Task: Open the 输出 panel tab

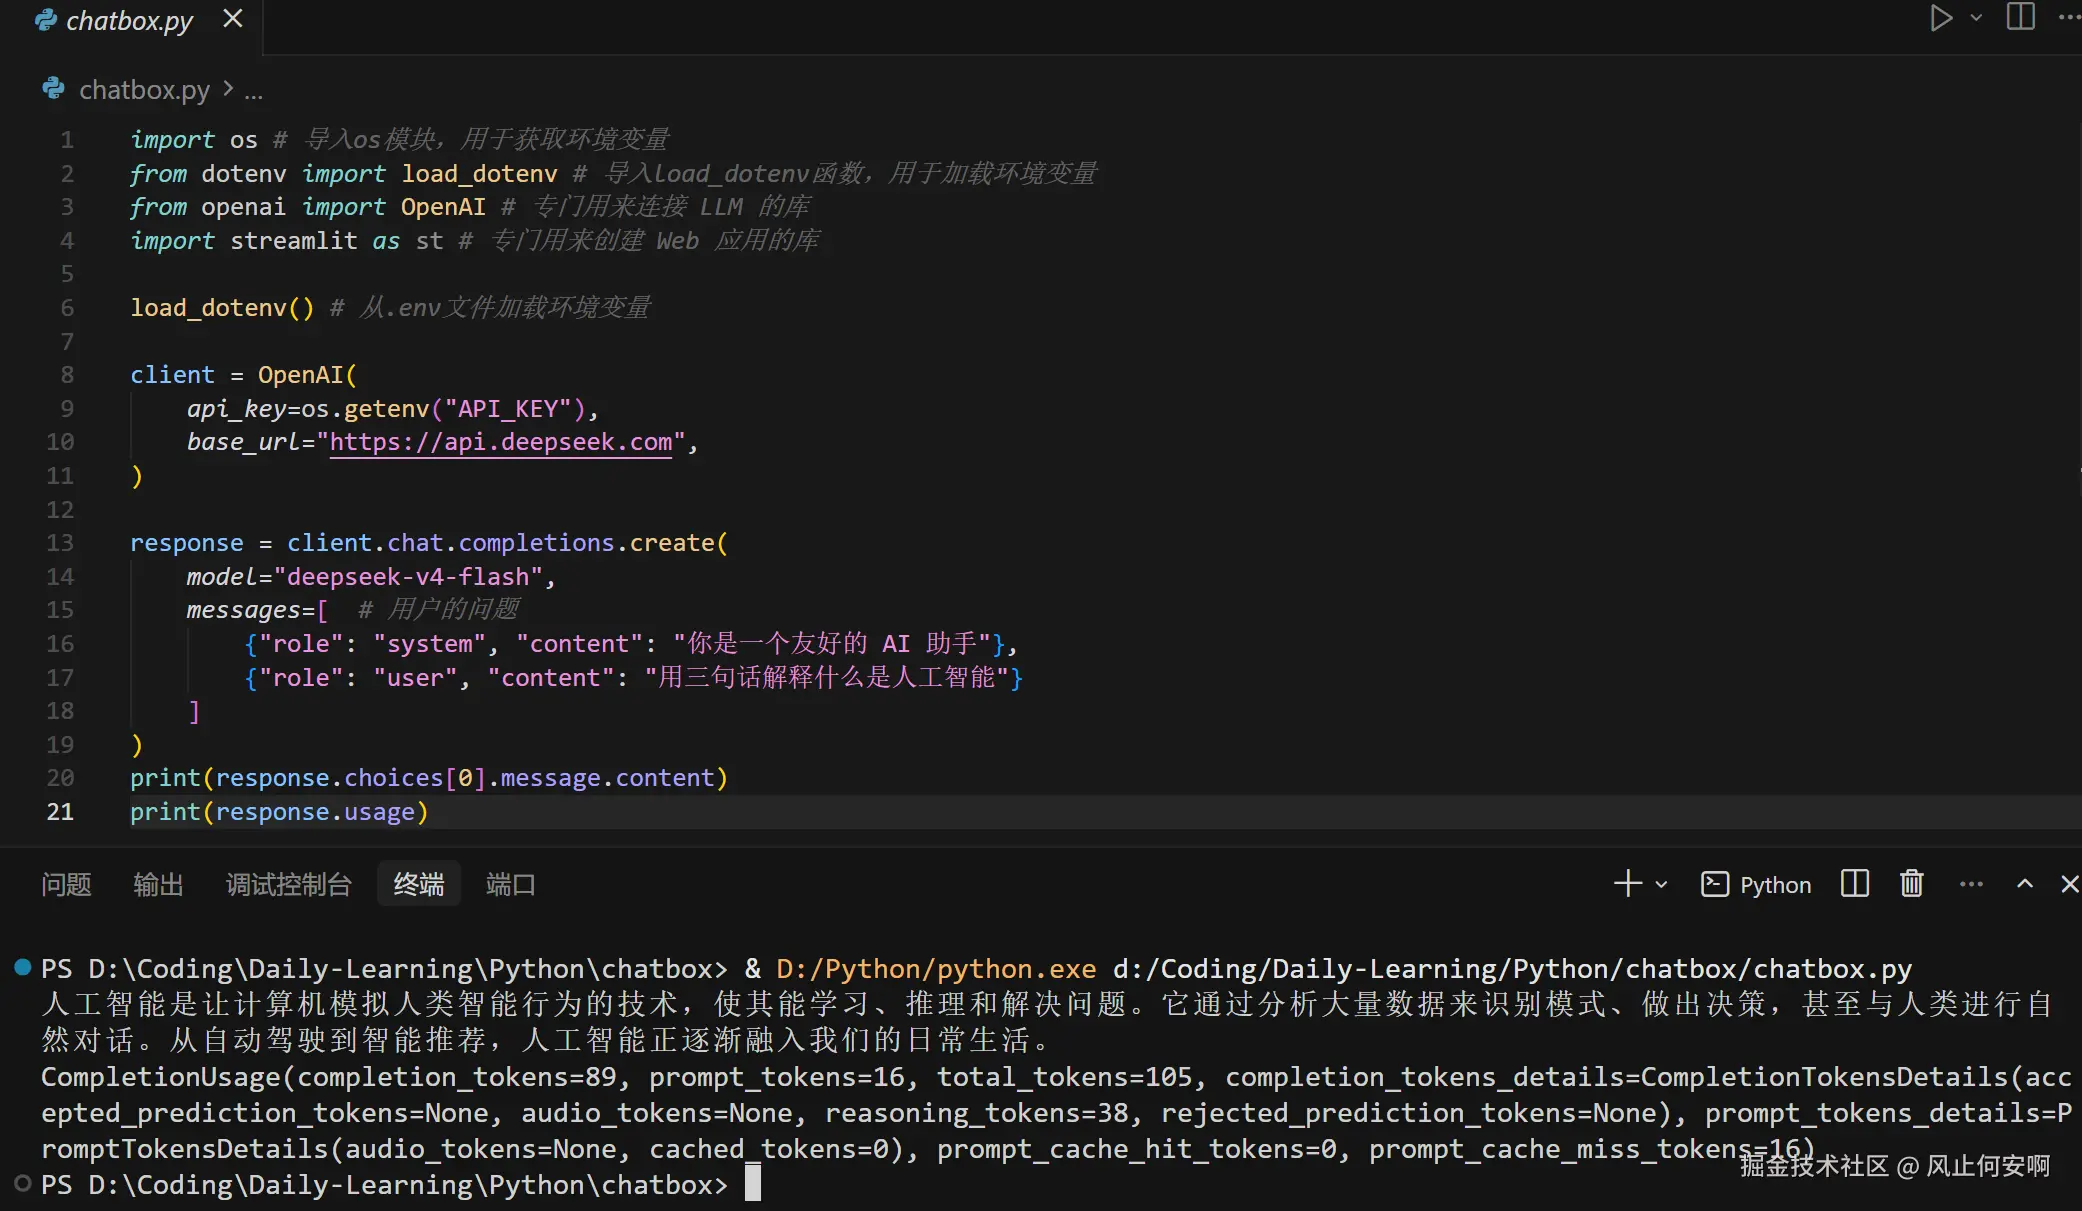Action: point(158,885)
